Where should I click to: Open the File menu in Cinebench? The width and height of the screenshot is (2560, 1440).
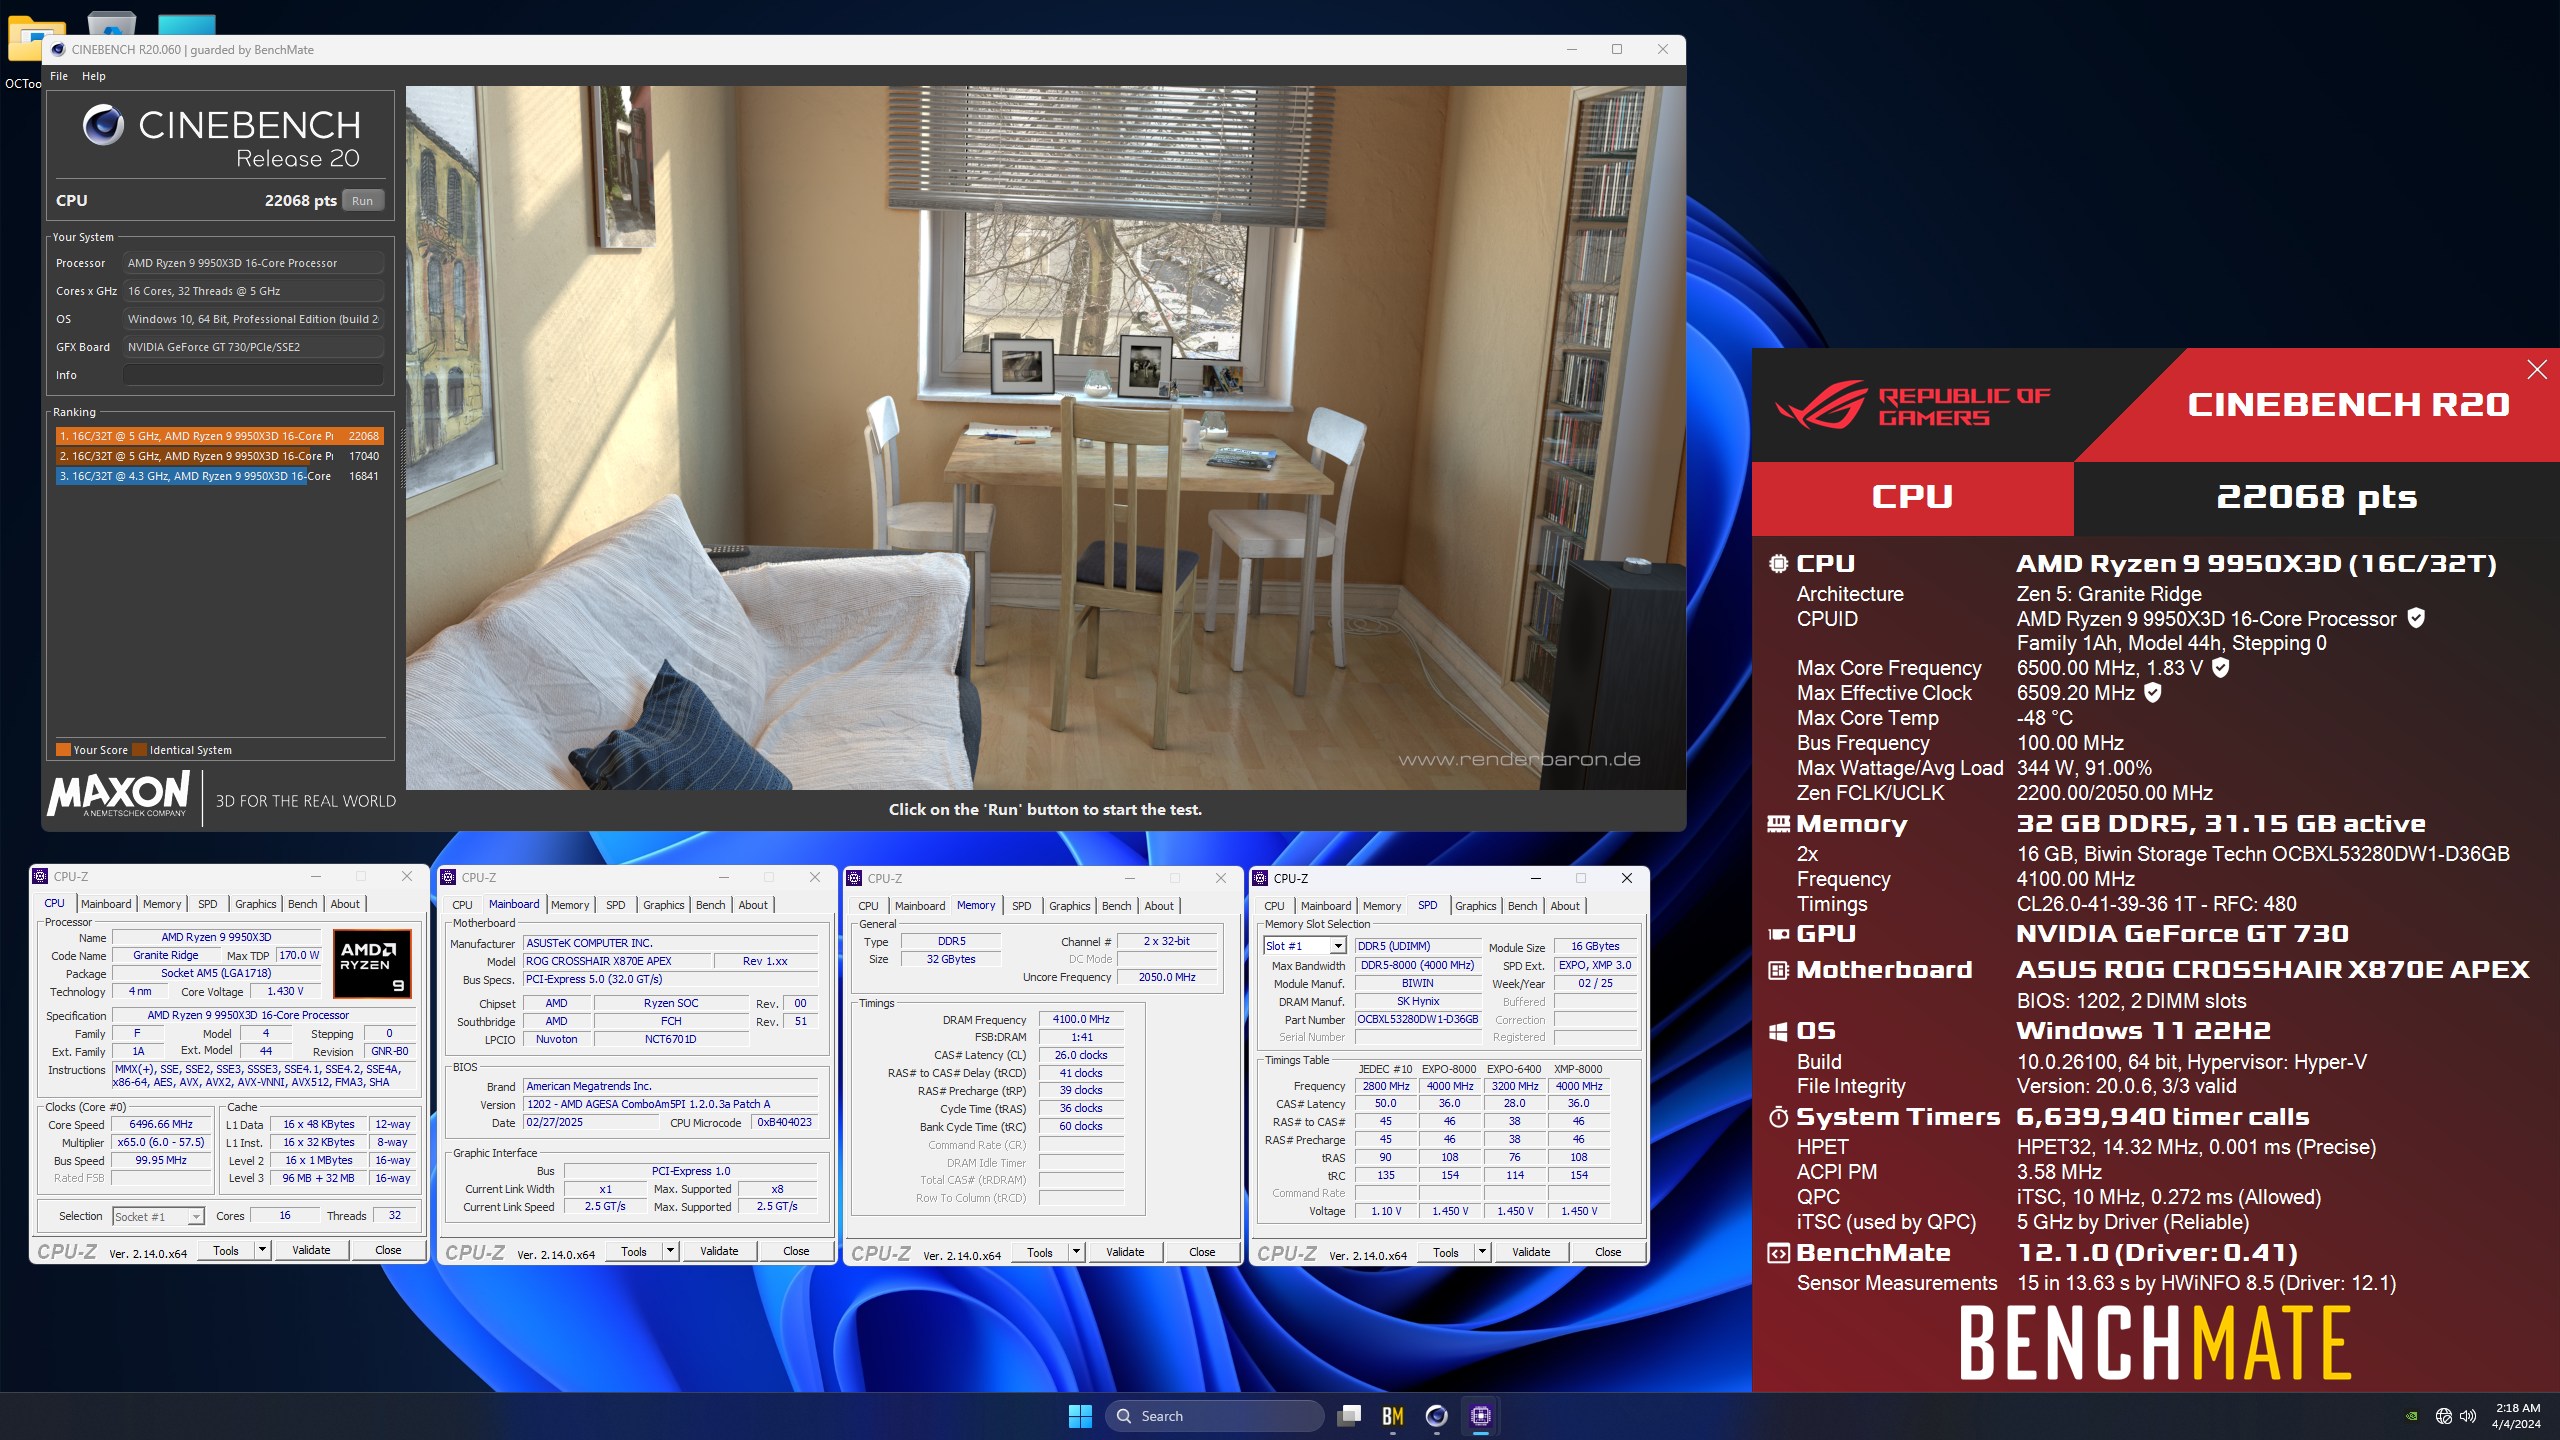pos(59,76)
